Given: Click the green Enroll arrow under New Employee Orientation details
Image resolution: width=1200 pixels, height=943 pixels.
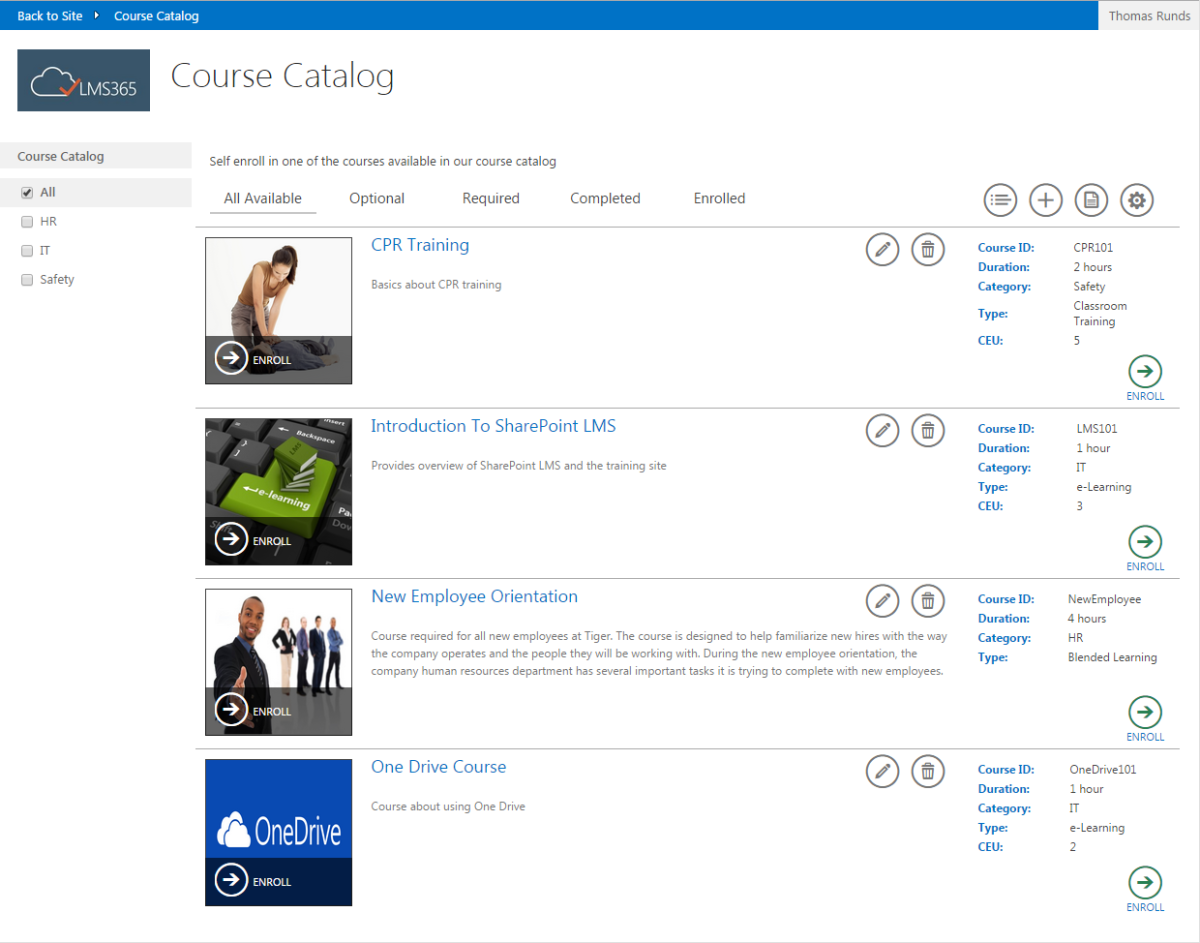Looking at the screenshot, I should pyautogui.click(x=1145, y=713).
